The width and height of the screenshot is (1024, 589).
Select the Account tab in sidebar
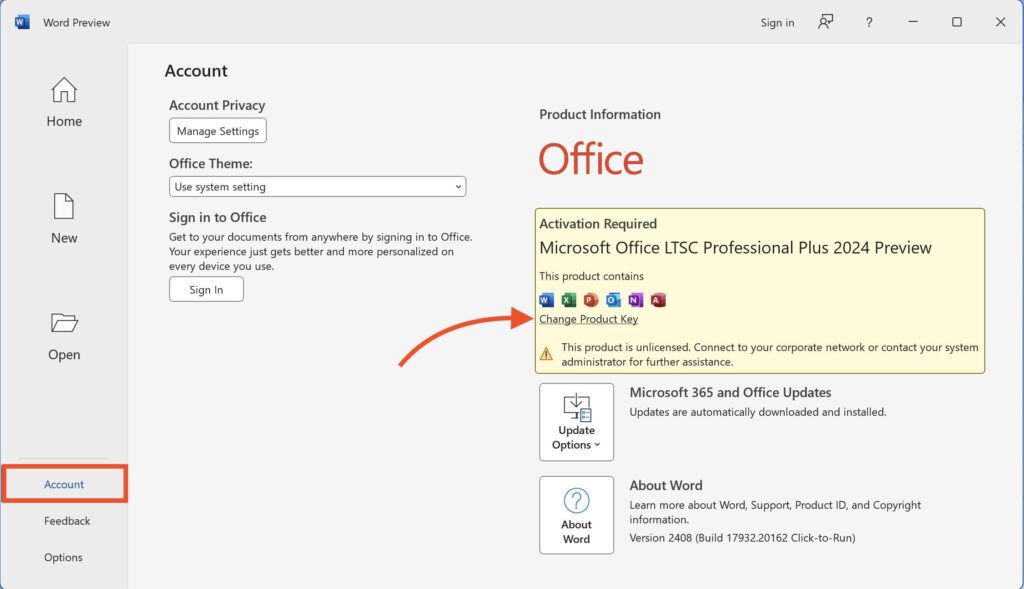click(64, 484)
